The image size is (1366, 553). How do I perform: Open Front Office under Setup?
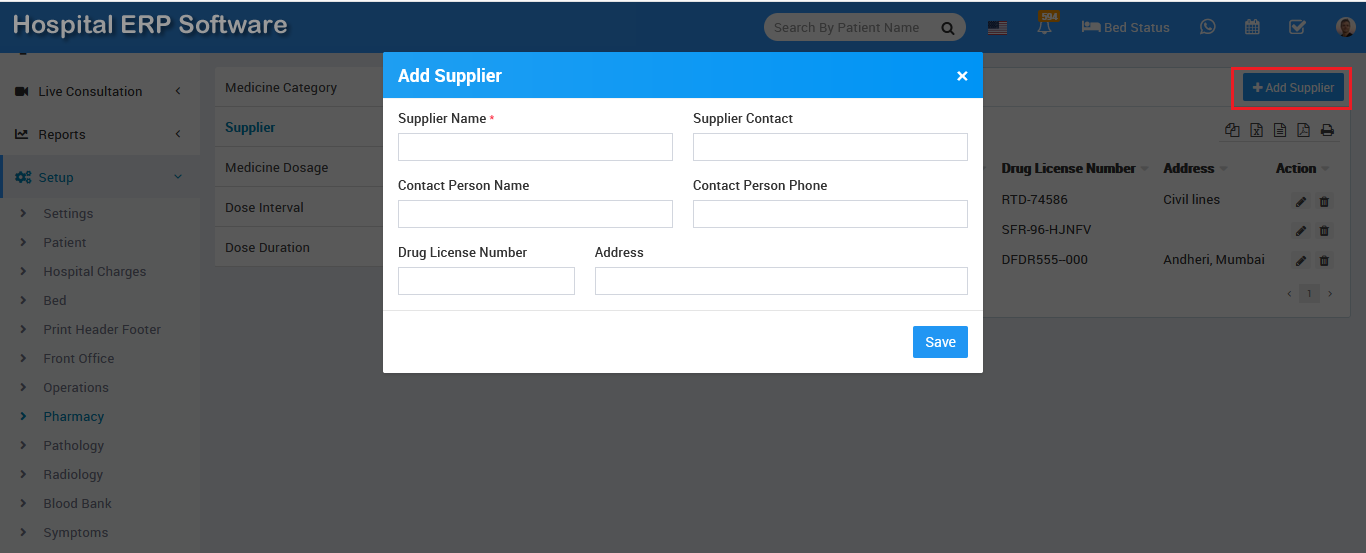[80, 358]
